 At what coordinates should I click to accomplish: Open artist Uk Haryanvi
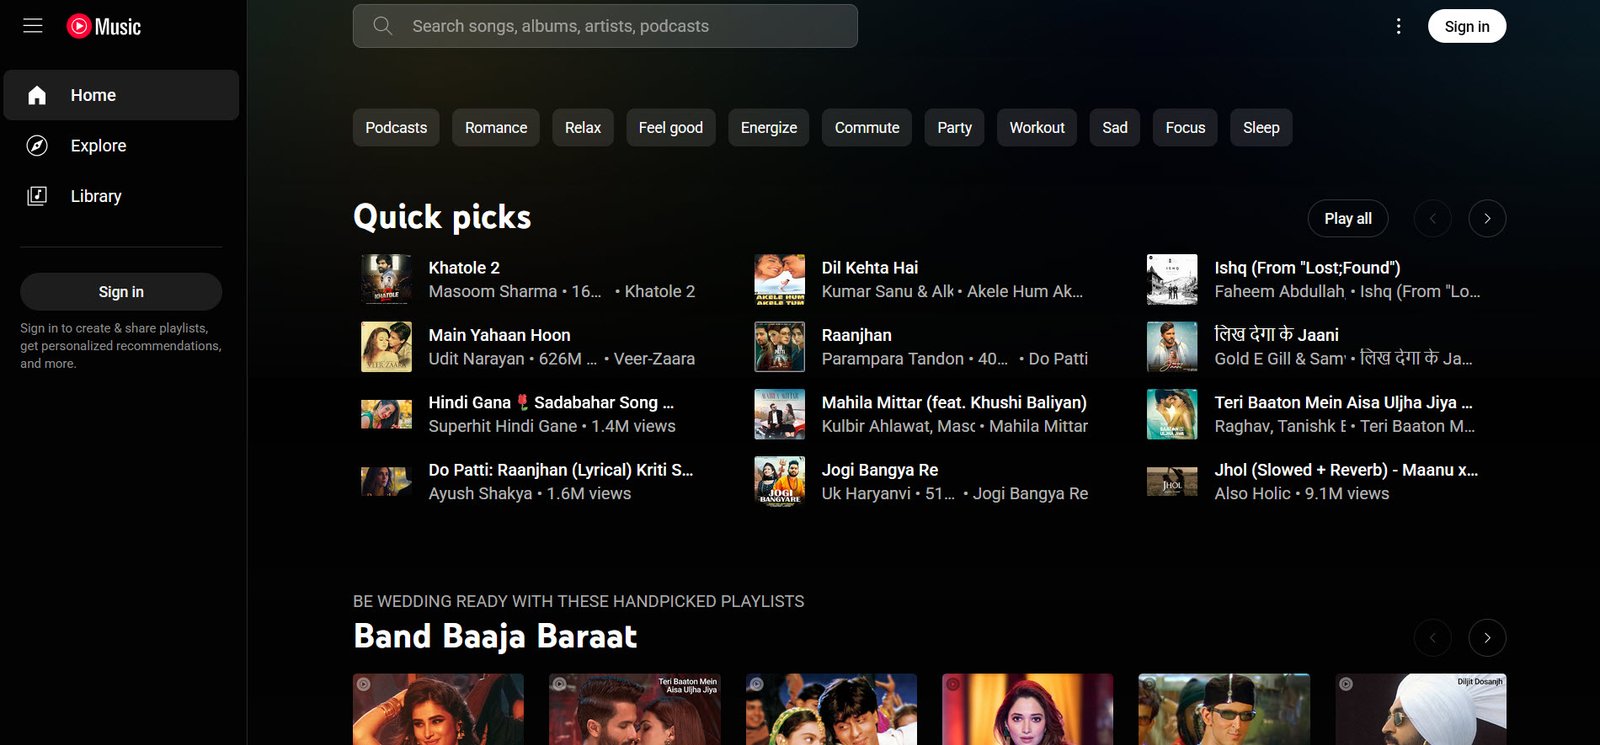click(x=866, y=494)
